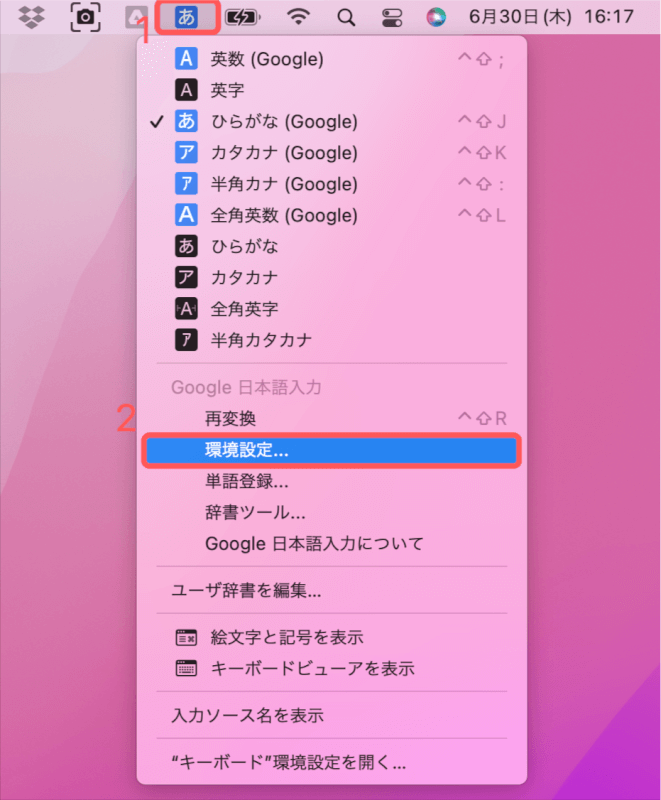Select the checked ひらがな (Google) input mode
Screen dimensions: 661x800
pos(332,121)
